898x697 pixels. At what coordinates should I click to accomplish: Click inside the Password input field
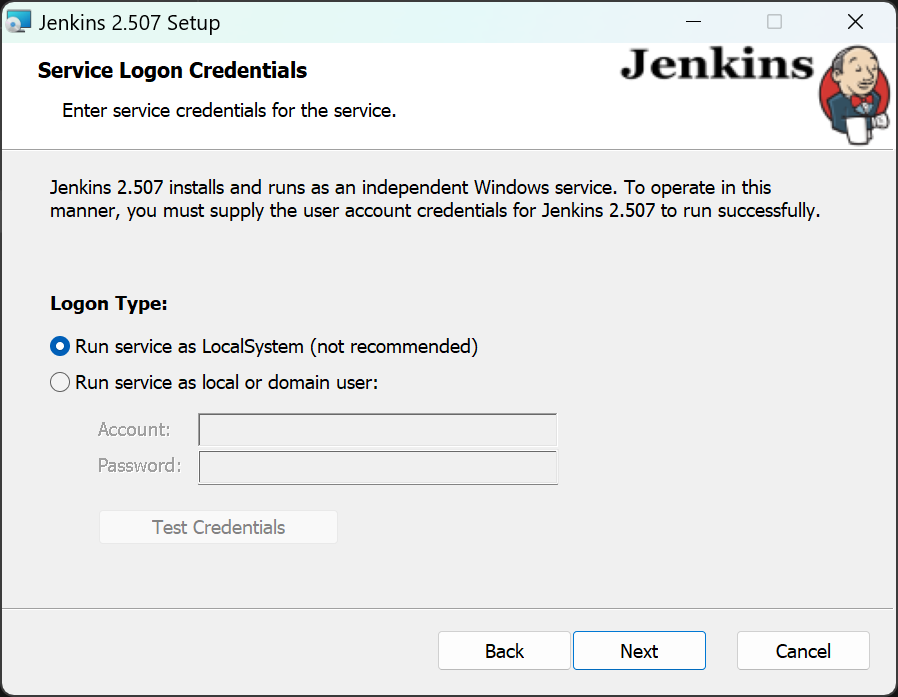(377, 466)
